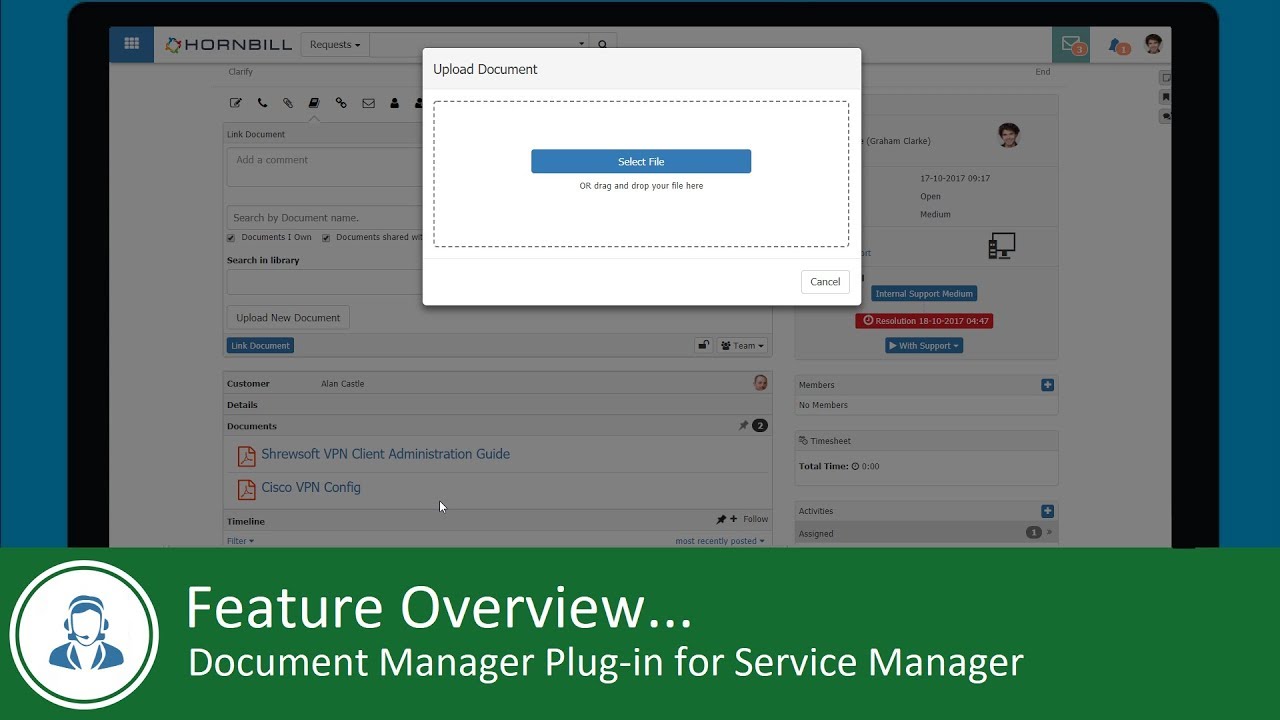This screenshot has width=1280, height=720.
Task: Toggle the Documents shared with me checkbox
Action: (326, 238)
